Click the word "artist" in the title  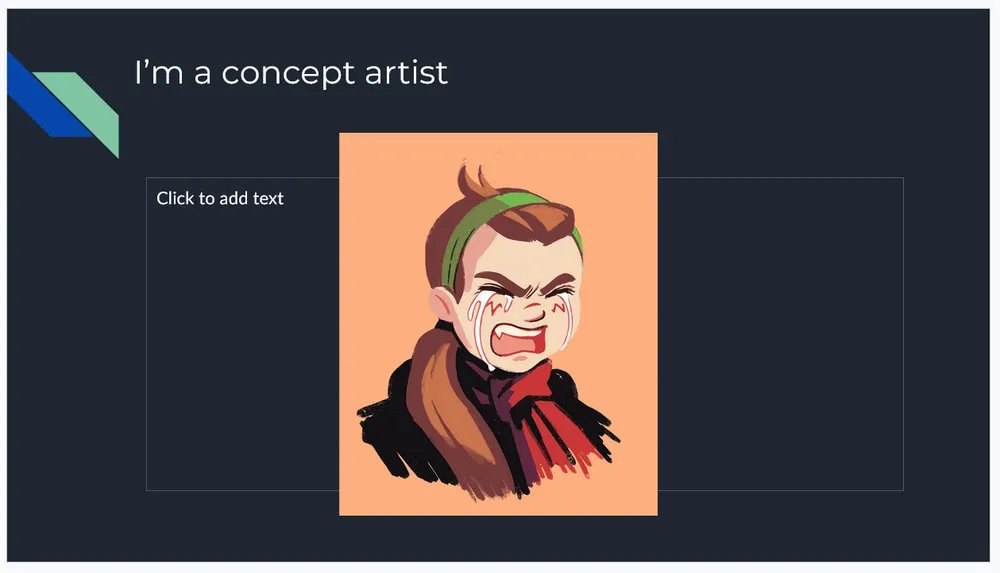(406, 71)
